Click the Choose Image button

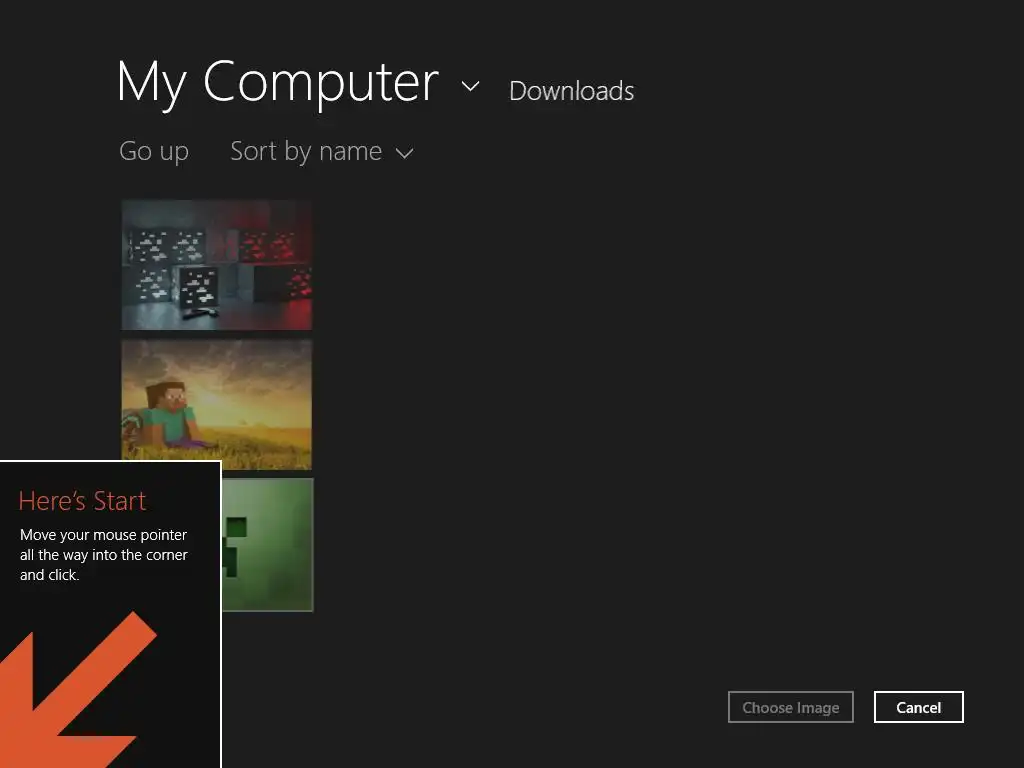tap(791, 707)
